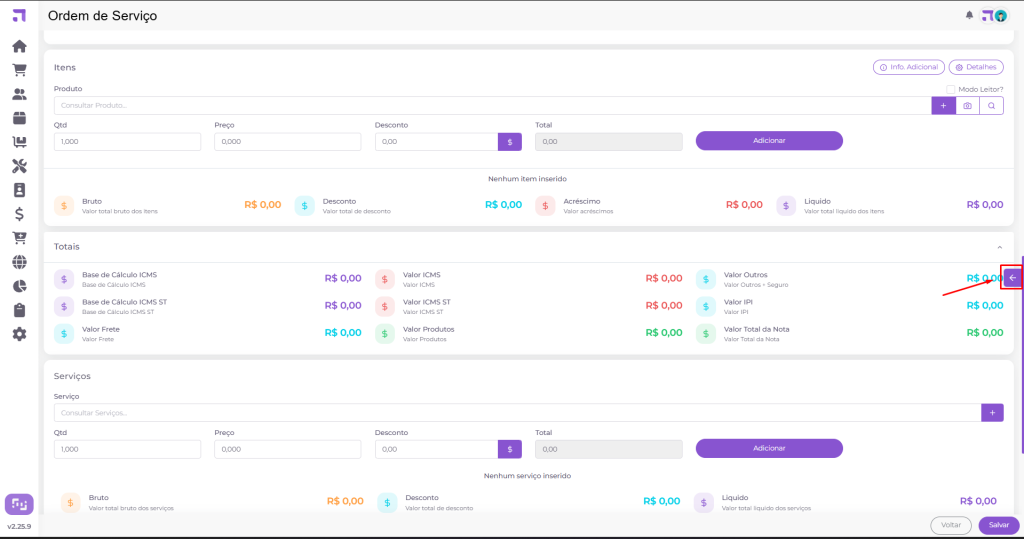This screenshot has height=539, width=1024.
Task: Enable the Modo Leitor checkbox
Action: coord(950,89)
